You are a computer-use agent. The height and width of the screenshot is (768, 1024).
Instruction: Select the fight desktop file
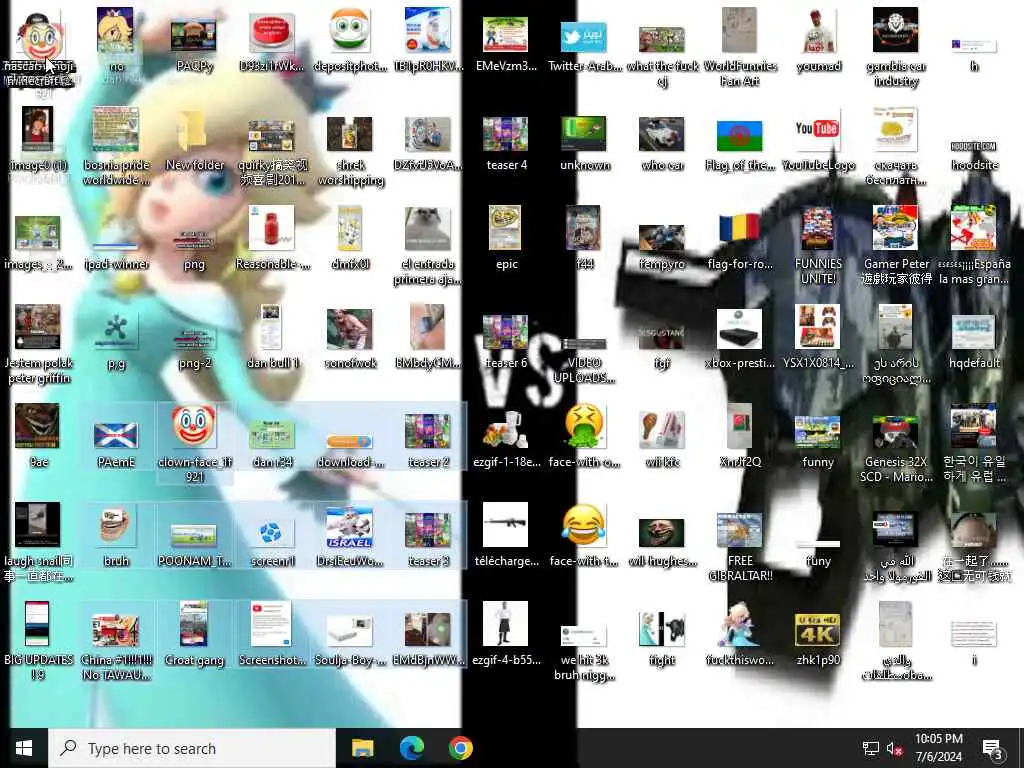pyautogui.click(x=662, y=639)
